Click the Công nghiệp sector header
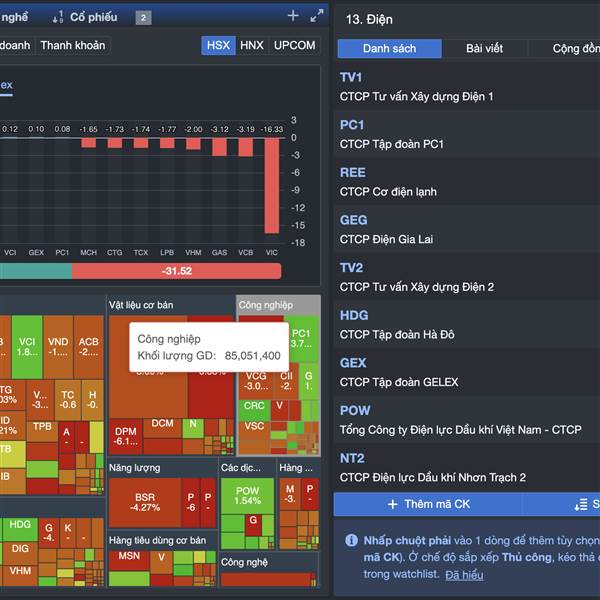The height and width of the screenshot is (600, 600). [266, 305]
